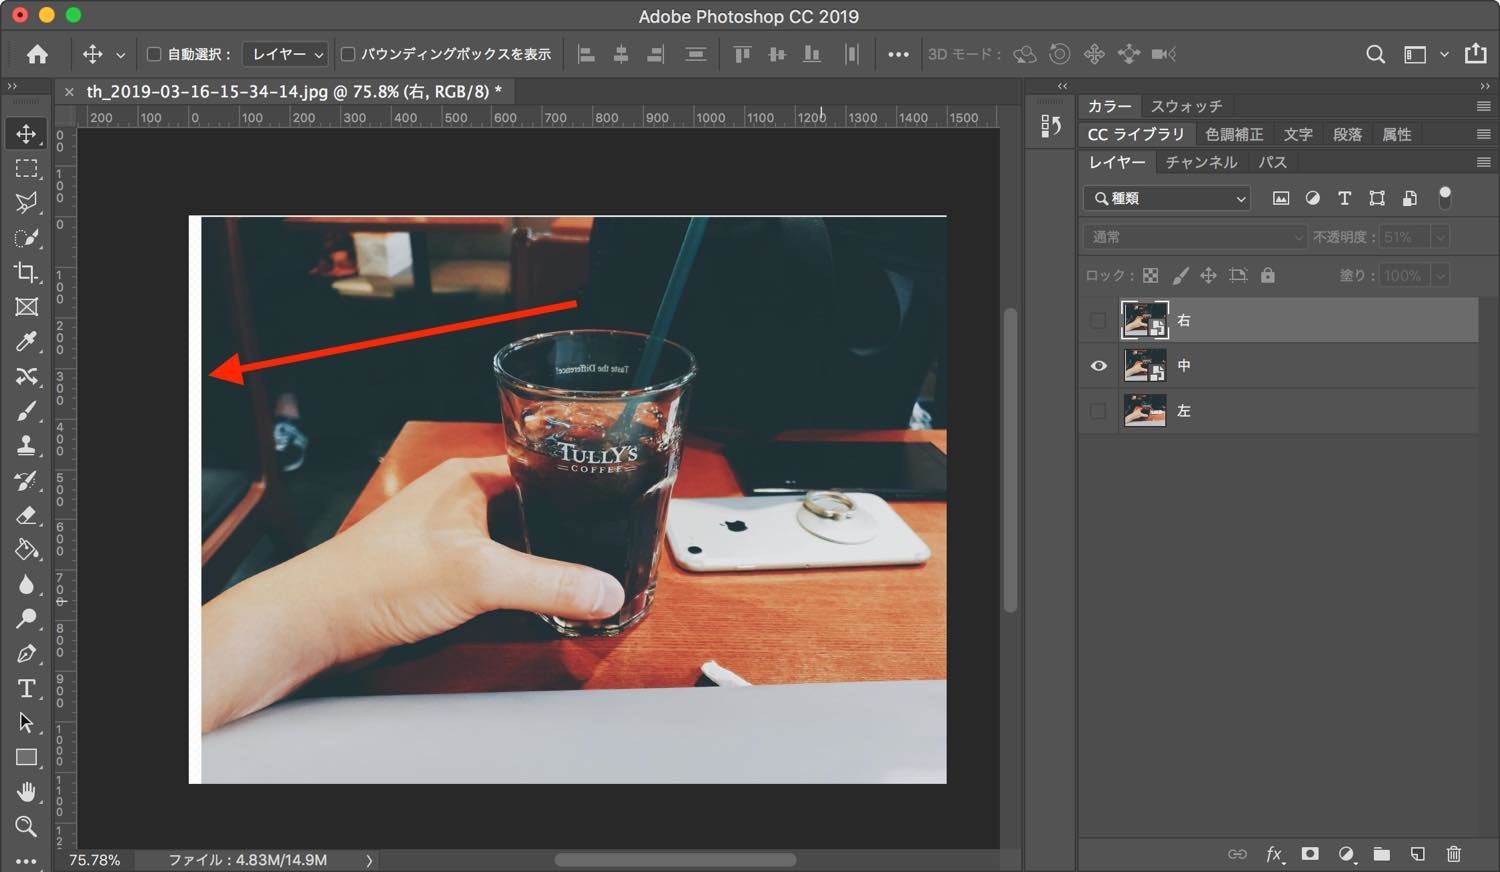Switch to the スウォッチ tab

pos(1186,106)
